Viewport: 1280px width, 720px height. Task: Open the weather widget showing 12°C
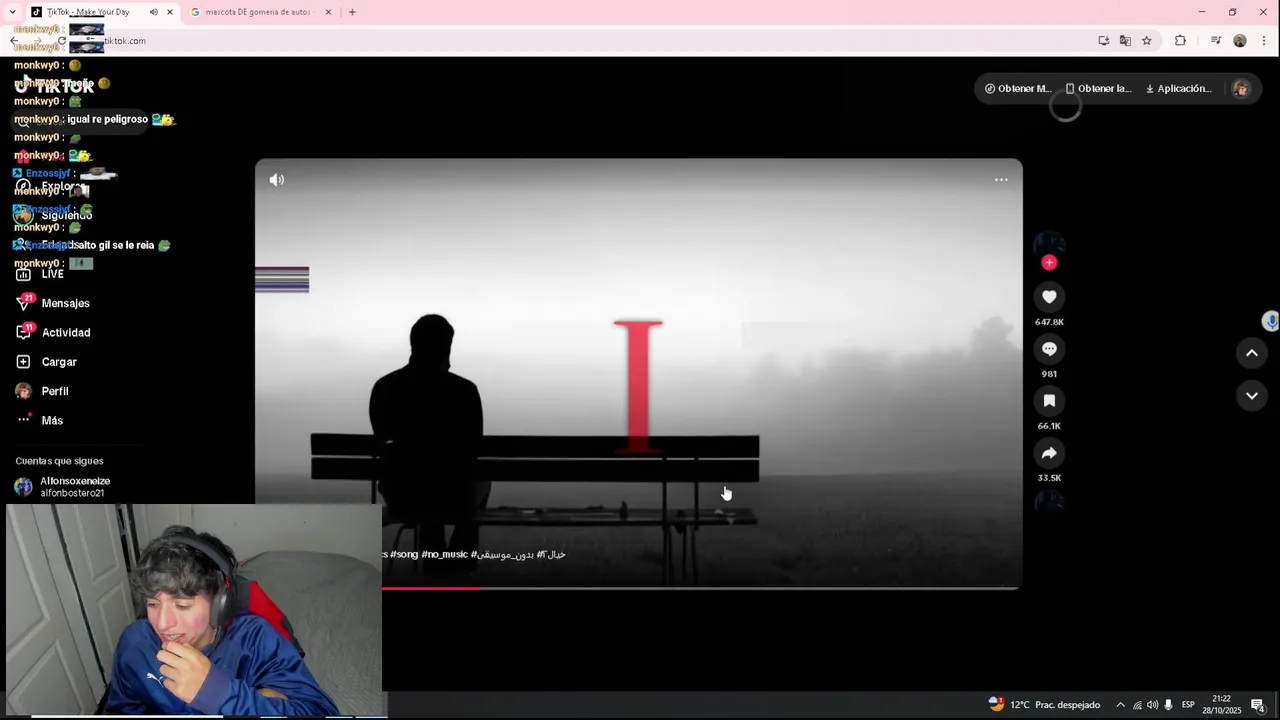[1044, 705]
